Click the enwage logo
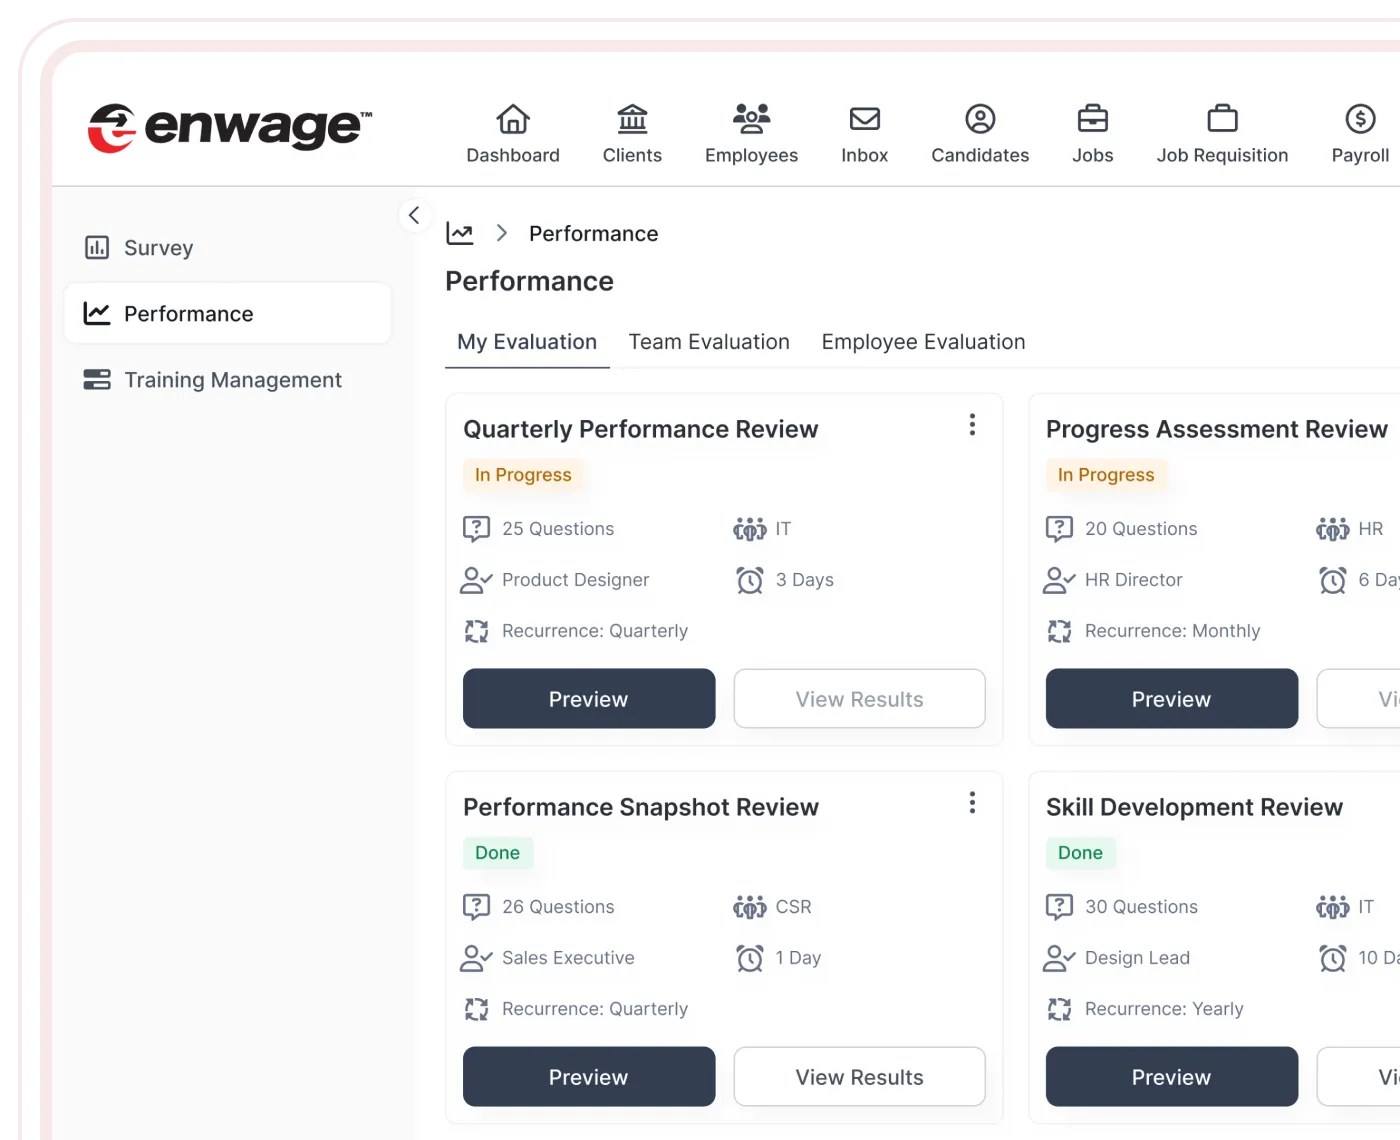This screenshot has height=1140, width=1400. pos(230,128)
